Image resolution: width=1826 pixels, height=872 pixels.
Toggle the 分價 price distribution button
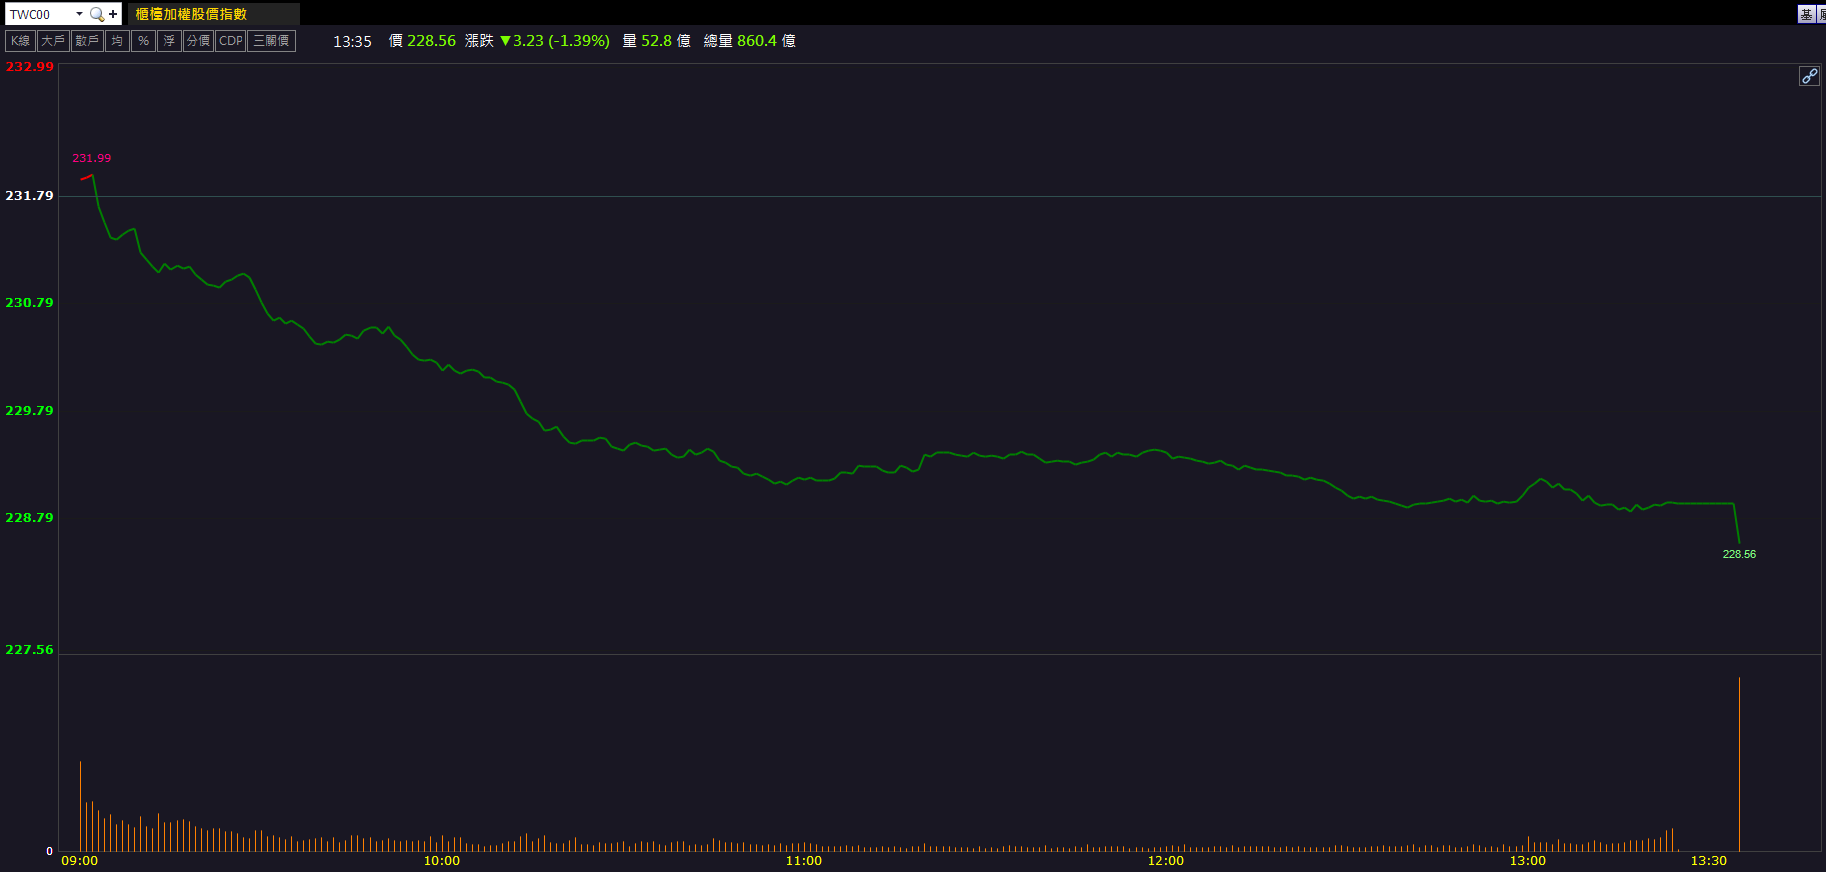[198, 41]
